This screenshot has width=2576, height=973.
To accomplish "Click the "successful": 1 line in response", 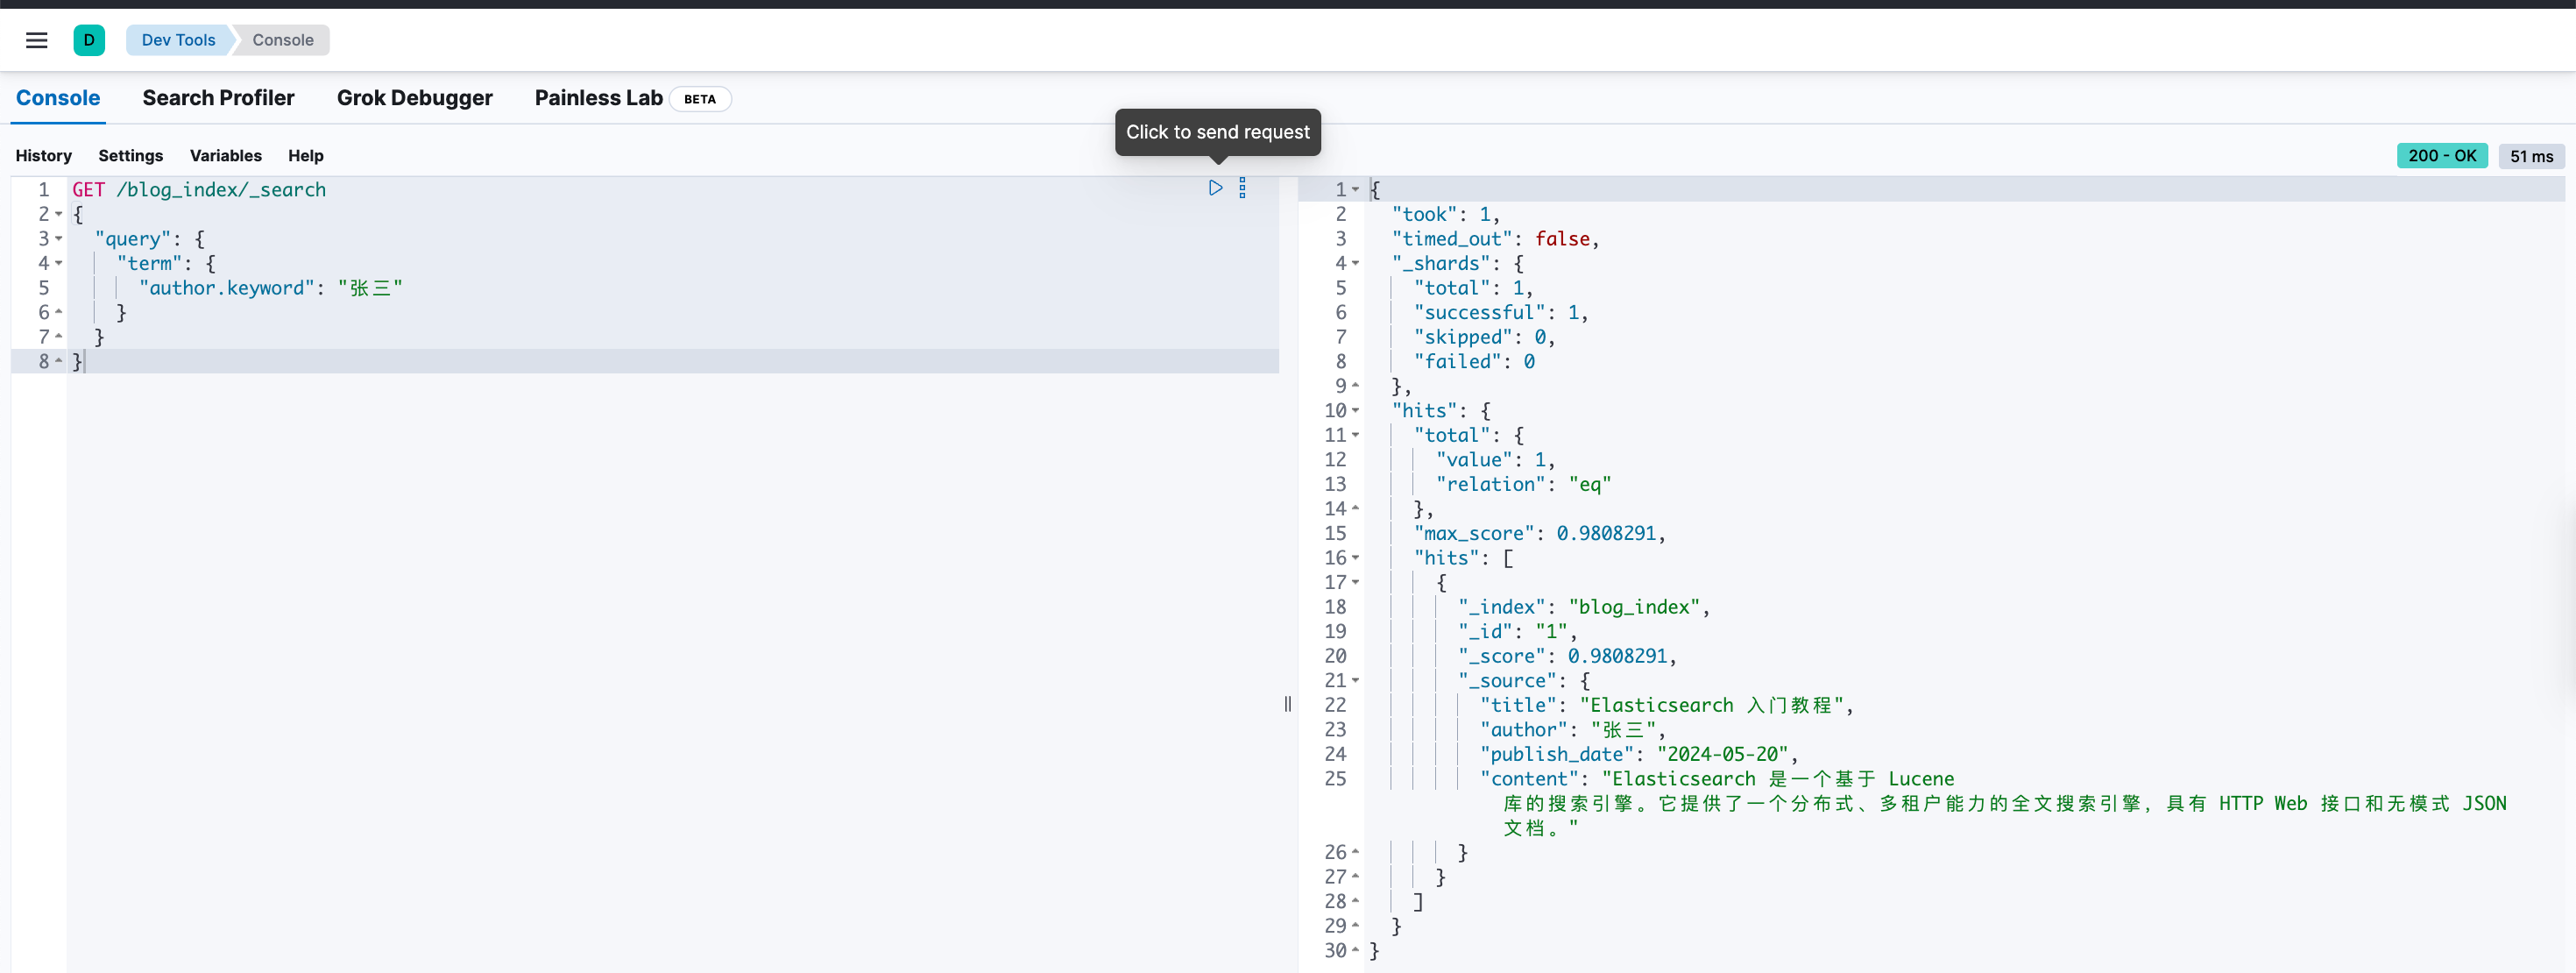I will pos(1501,312).
